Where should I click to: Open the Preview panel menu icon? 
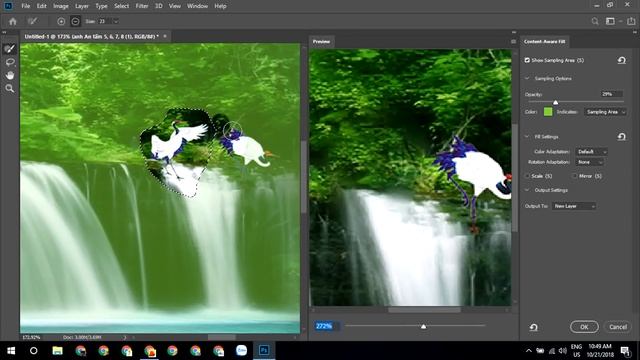pos(513,42)
